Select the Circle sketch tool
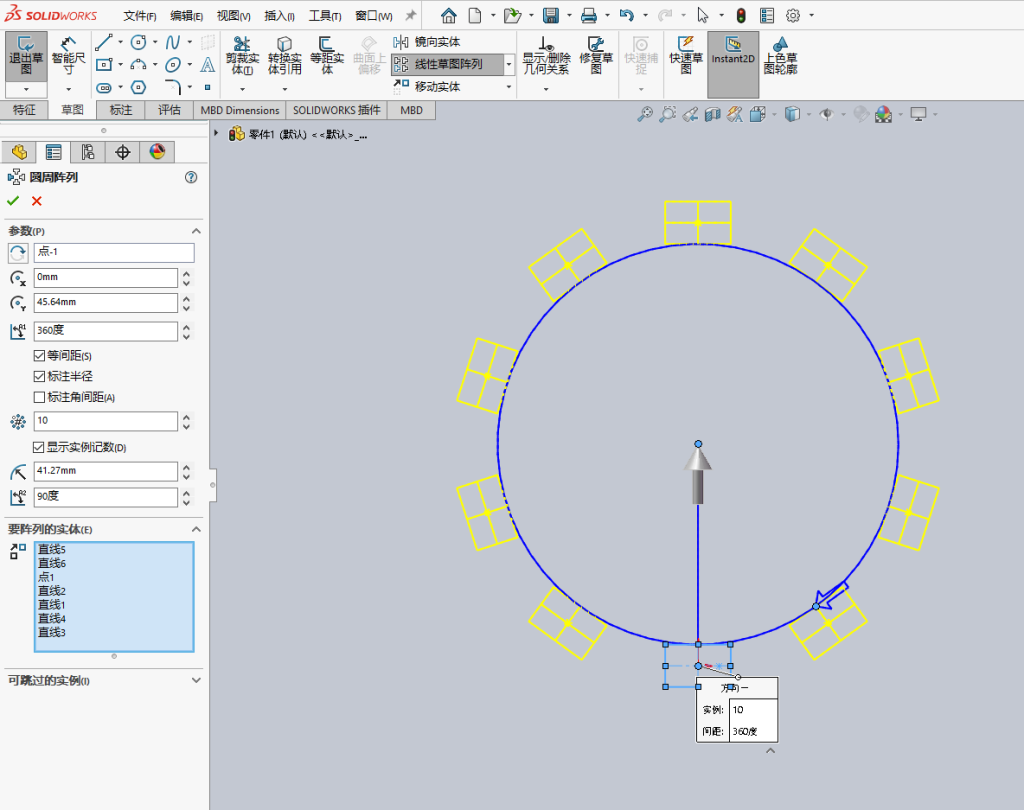The width and height of the screenshot is (1024, 810). (x=138, y=42)
